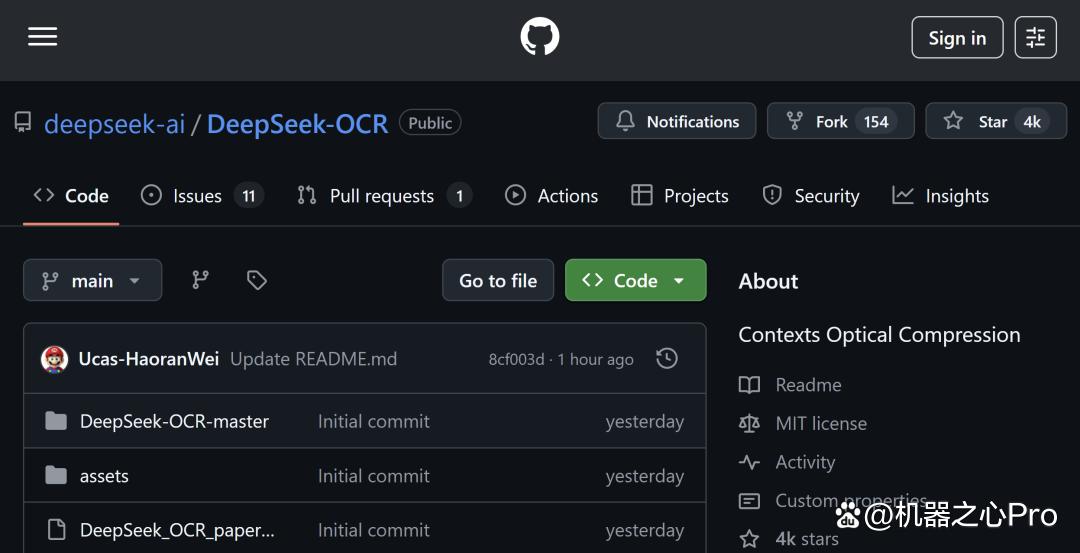The image size is (1080, 553).
Task: Open commit history clock icon
Action: point(667,358)
